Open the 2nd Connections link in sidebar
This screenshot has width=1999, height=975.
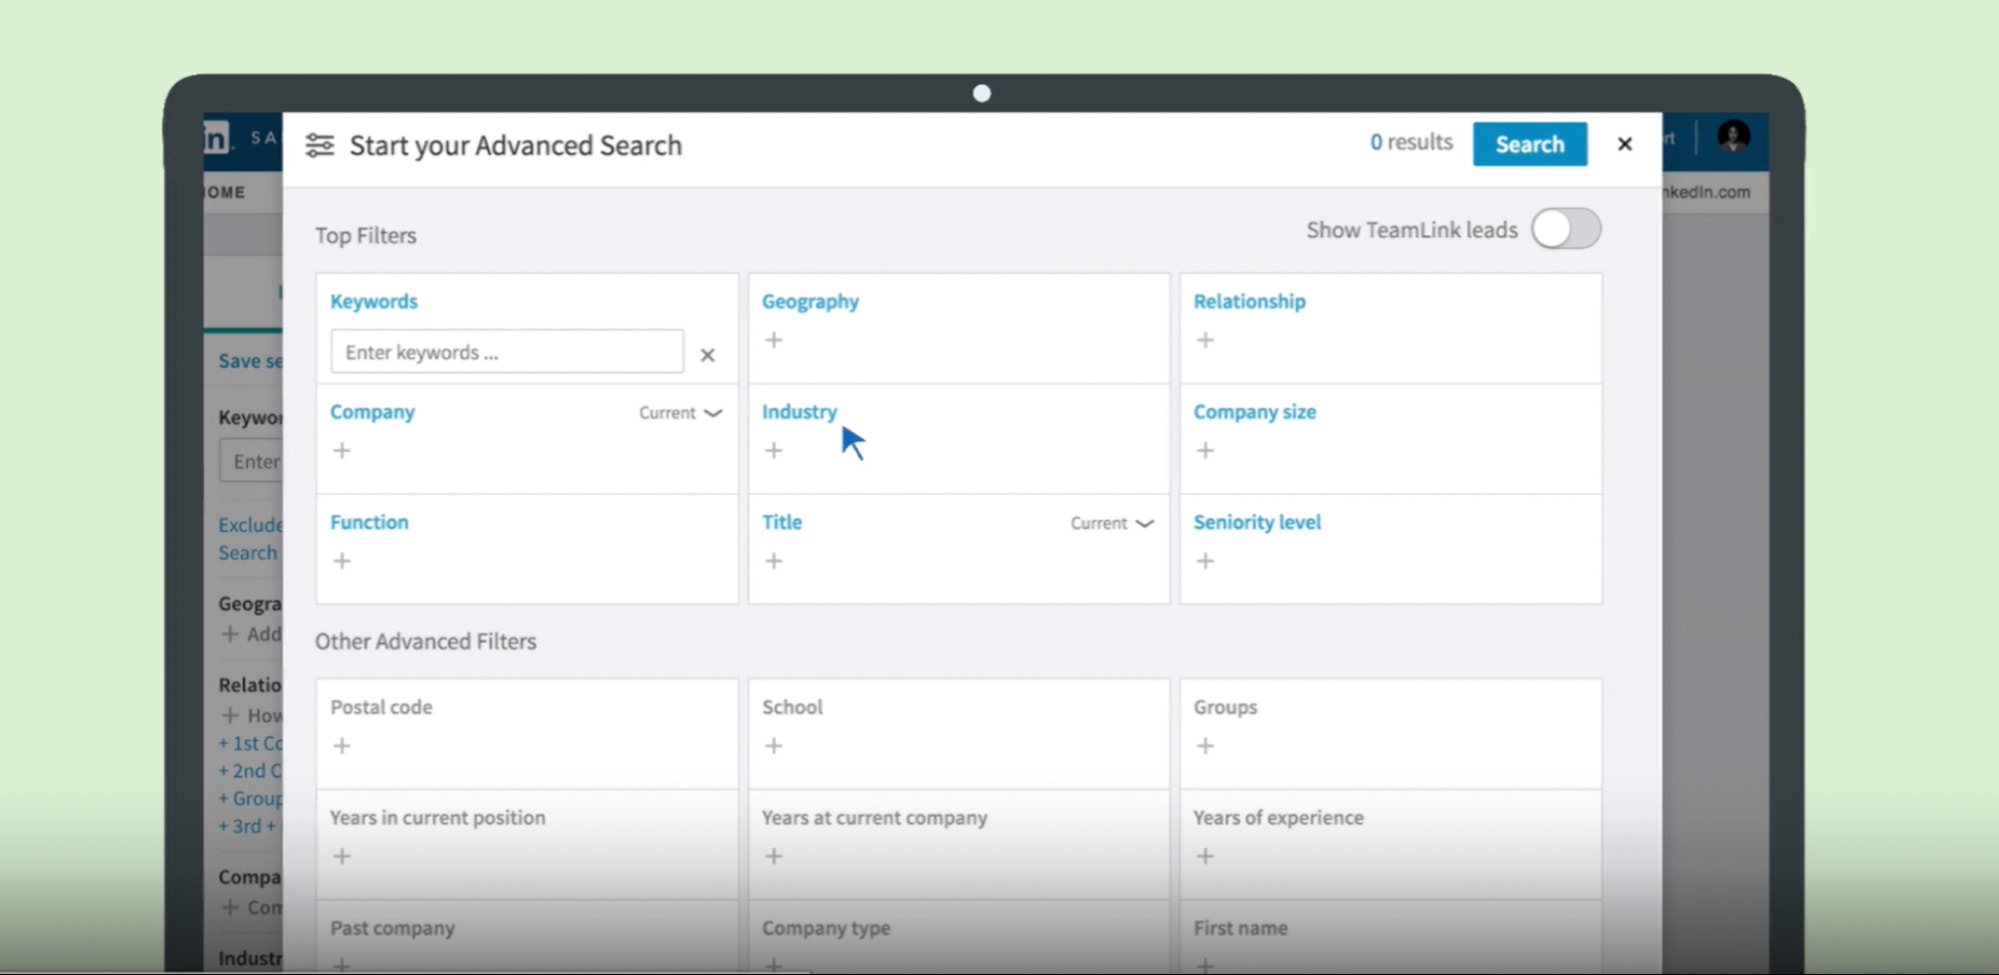pyautogui.click(x=250, y=770)
